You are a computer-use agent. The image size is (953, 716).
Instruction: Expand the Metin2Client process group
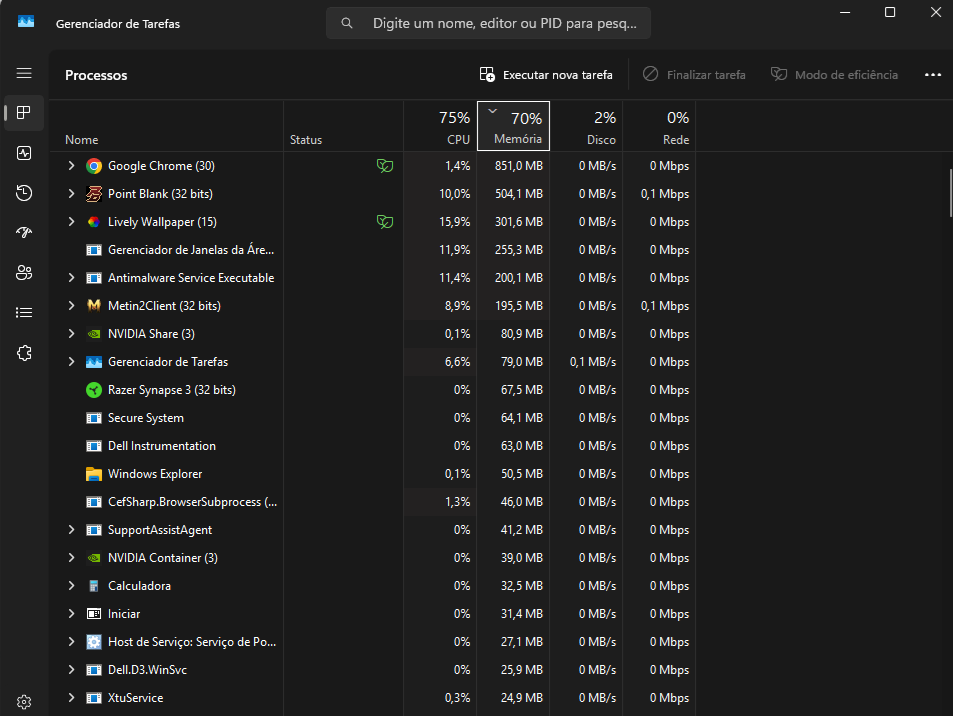tap(71, 306)
